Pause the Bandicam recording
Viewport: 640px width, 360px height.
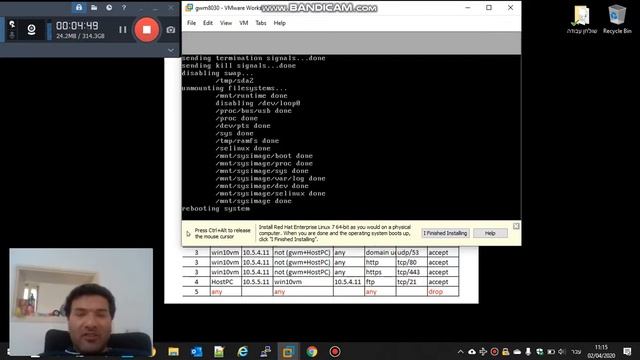pos(123,29)
